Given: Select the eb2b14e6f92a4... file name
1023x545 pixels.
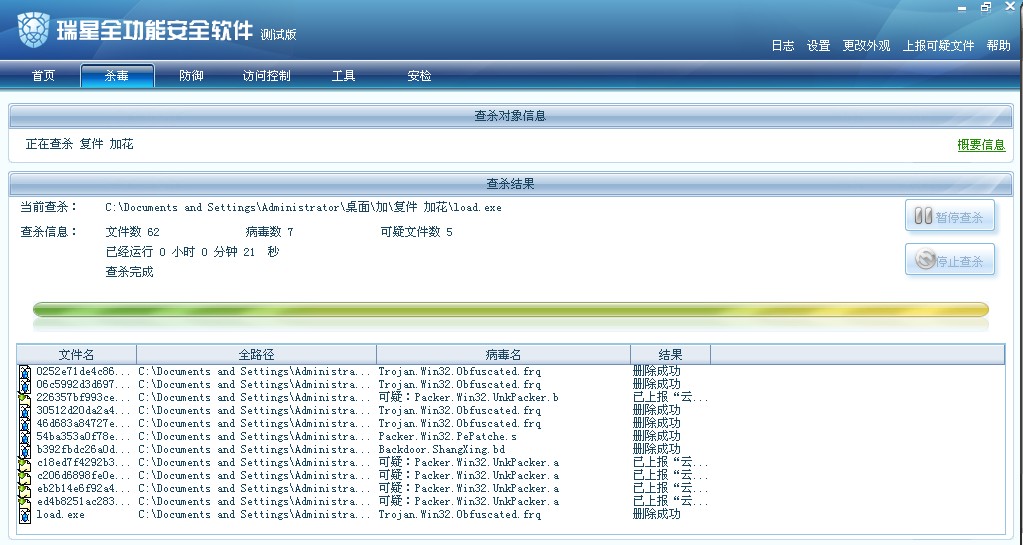Looking at the screenshot, I should coord(84,490).
